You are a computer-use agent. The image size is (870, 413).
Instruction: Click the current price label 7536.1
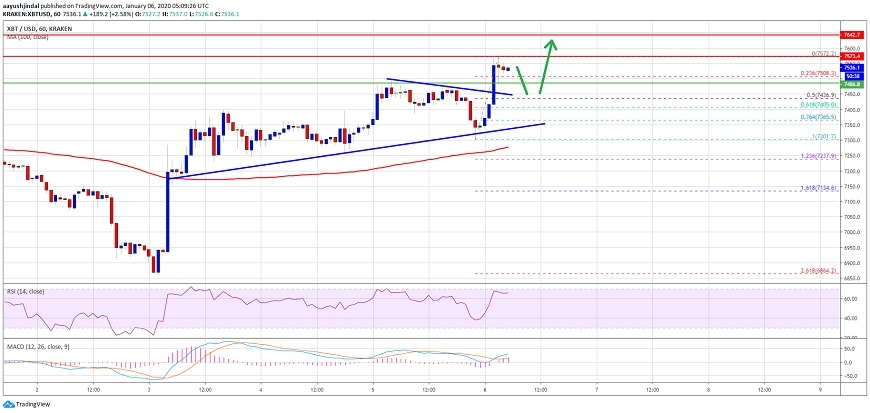tap(852, 68)
